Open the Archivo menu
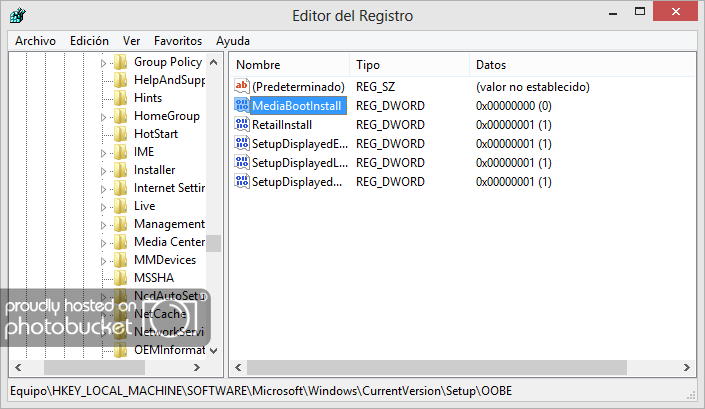705x409 pixels. pyautogui.click(x=36, y=41)
